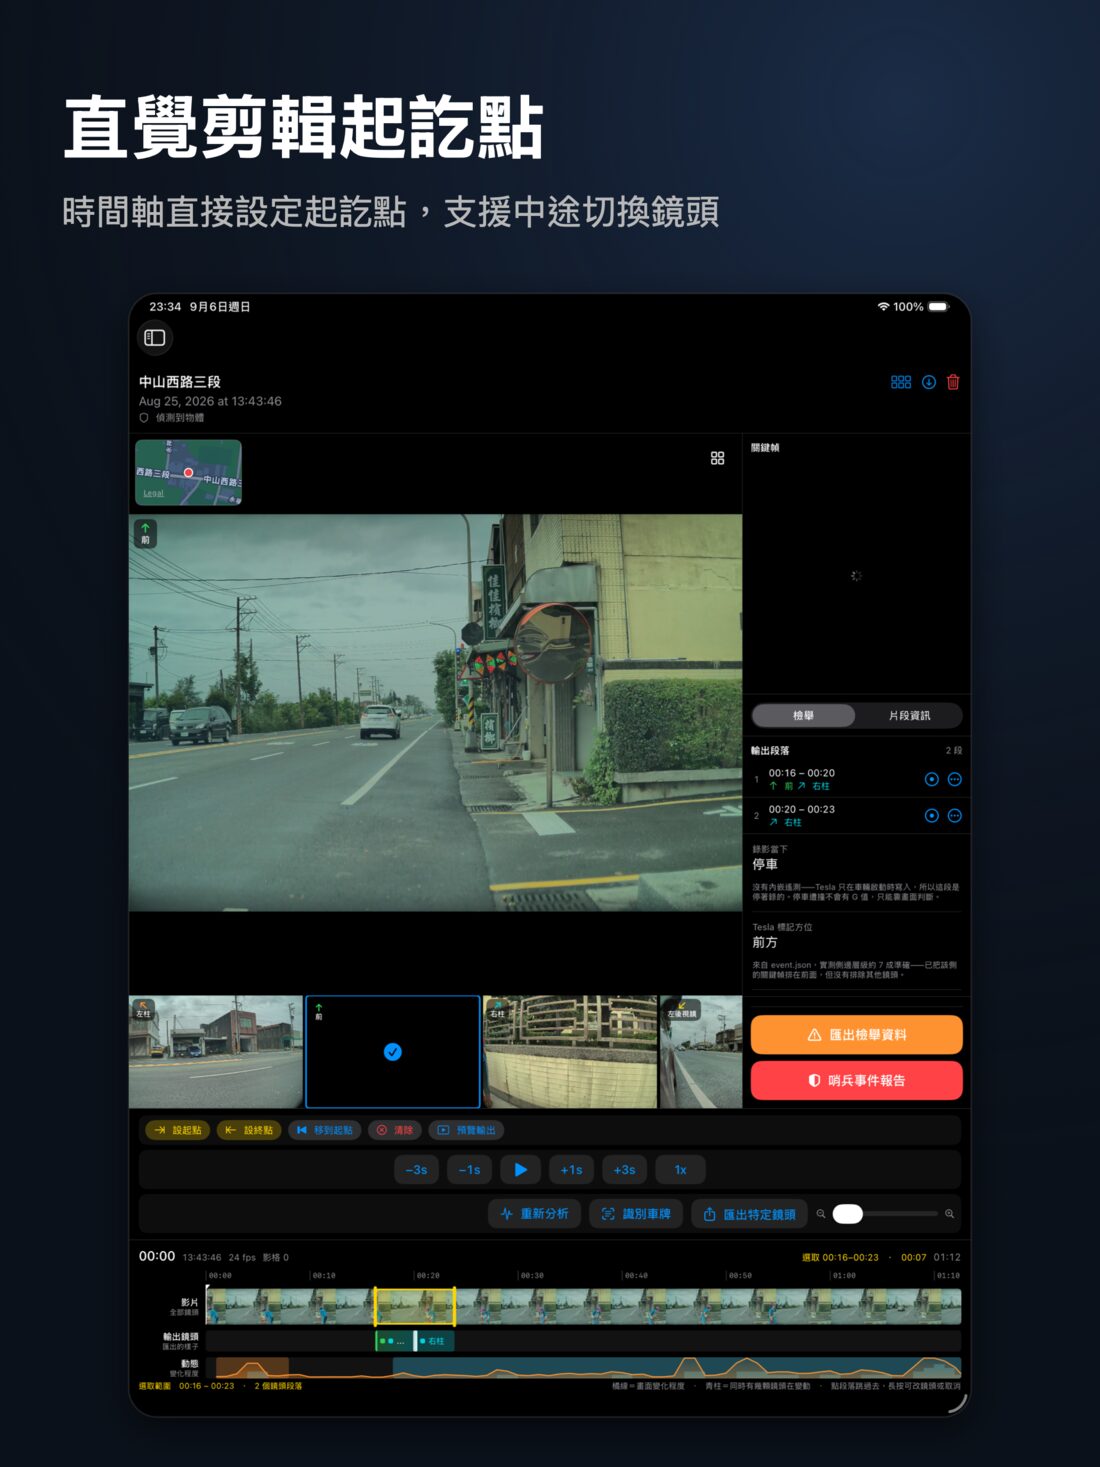The width and height of the screenshot is (1100, 1467).
Task: Click the zoom-out magnifier icon near slider
Action: pyautogui.click(x=821, y=1214)
